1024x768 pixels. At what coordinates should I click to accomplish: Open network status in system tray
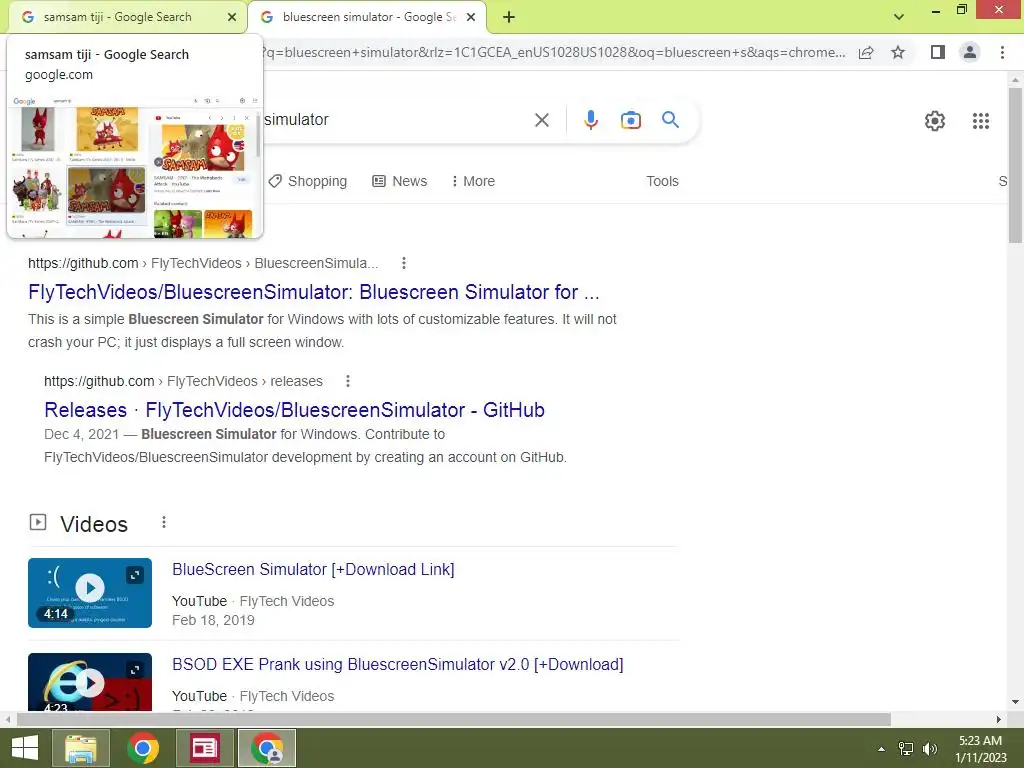pyautogui.click(x=906, y=749)
